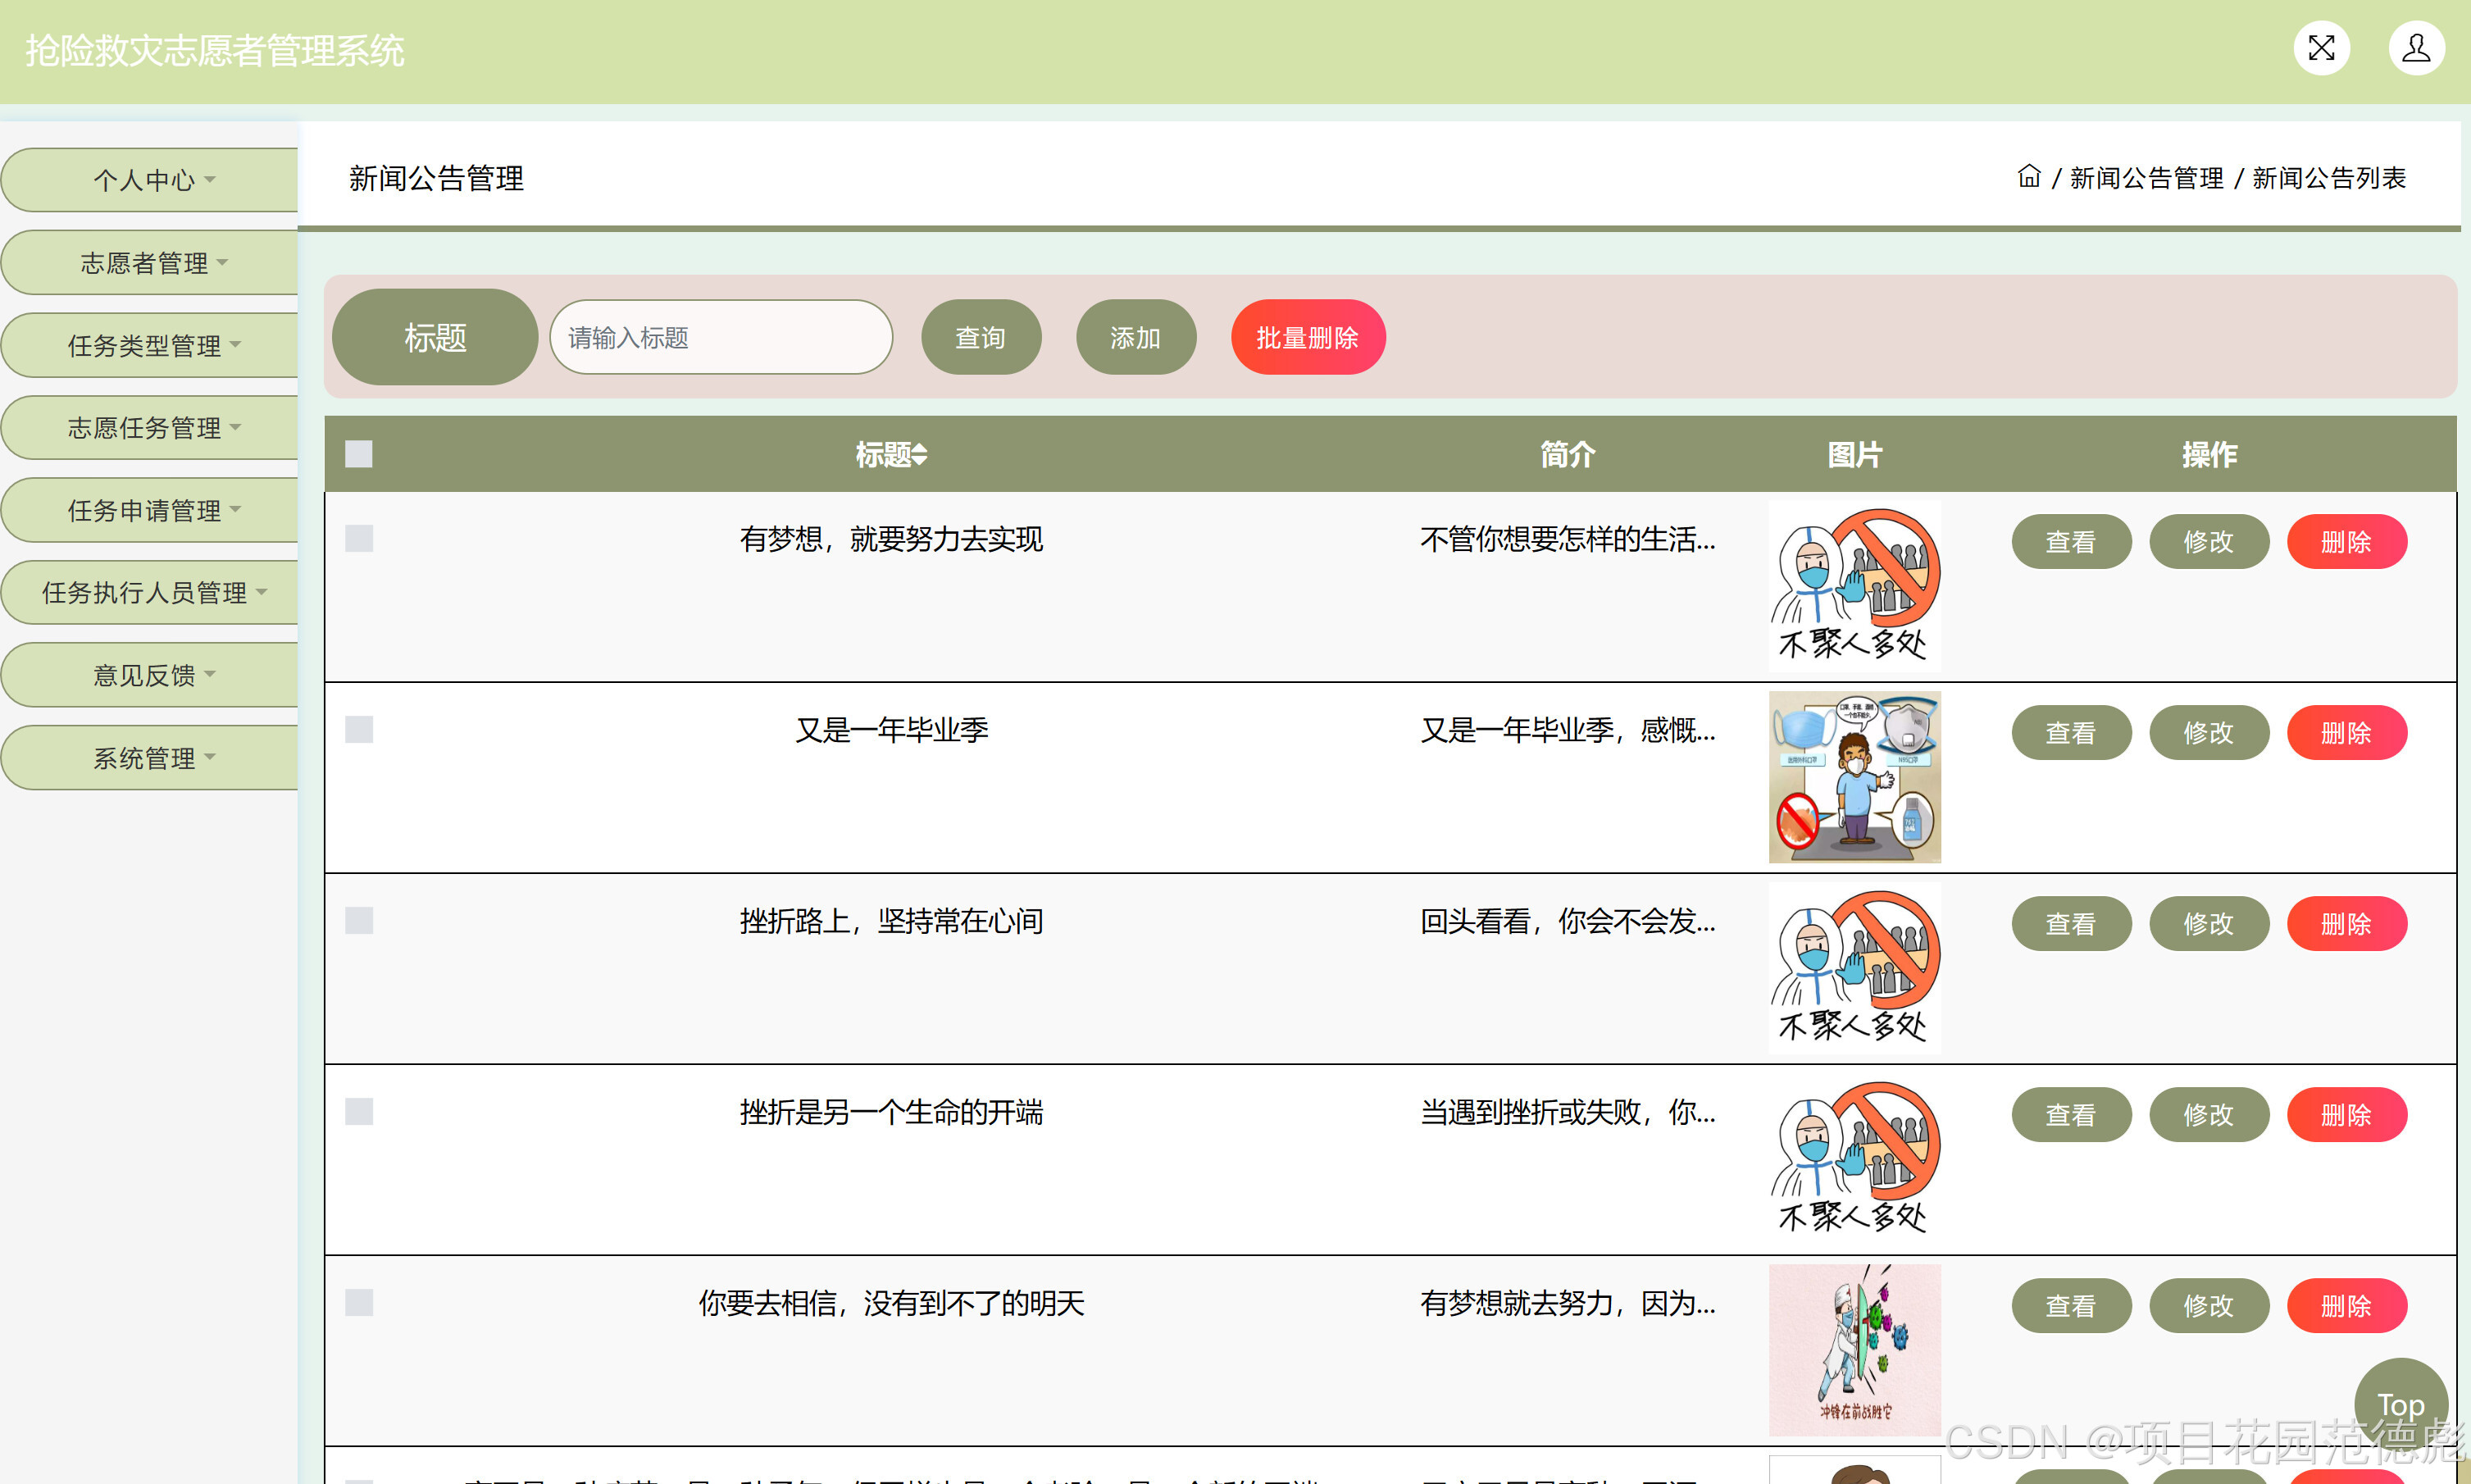
Task: Expand the 志愿者管理 sidebar menu
Action: [148, 262]
